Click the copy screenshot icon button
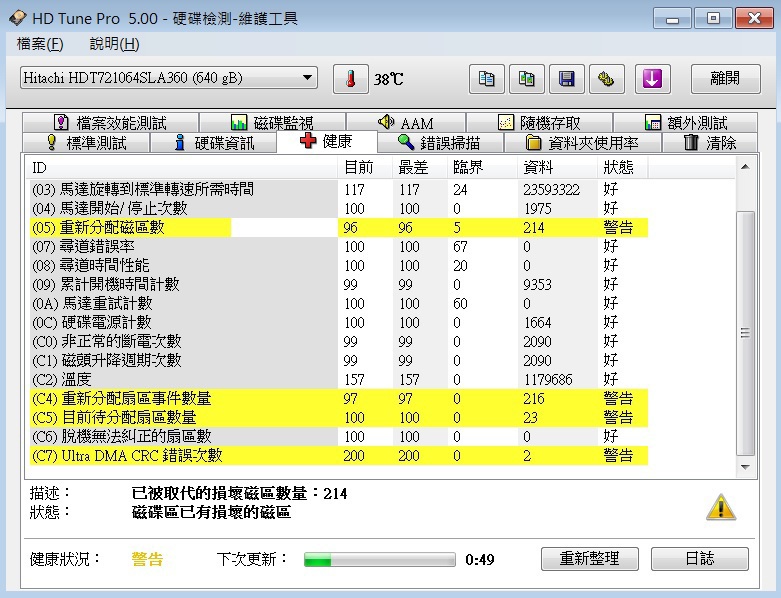781x598 pixels. pos(526,79)
